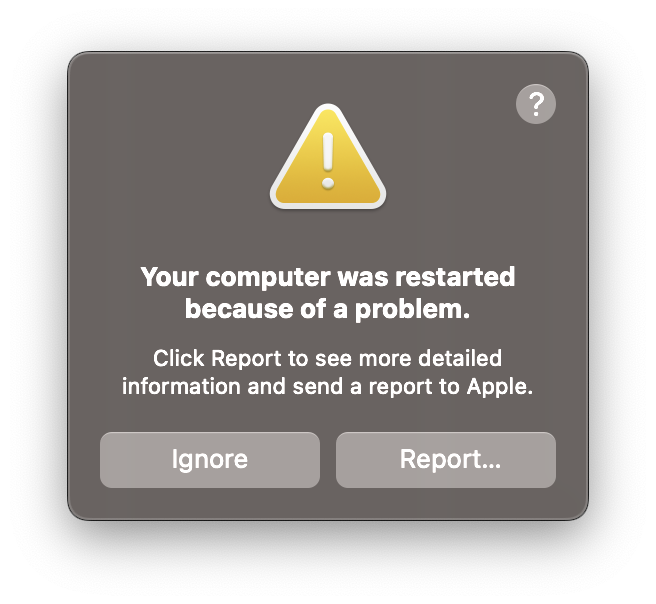Click the yellow warning triangle icon
Viewport: 656px width, 604px height.
pyautogui.click(x=328, y=157)
